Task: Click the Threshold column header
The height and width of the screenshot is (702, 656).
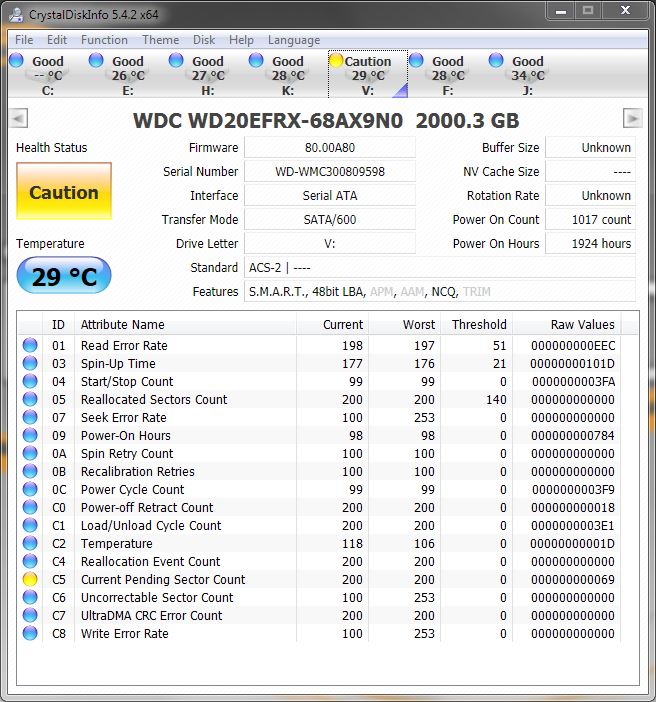Action: (477, 324)
